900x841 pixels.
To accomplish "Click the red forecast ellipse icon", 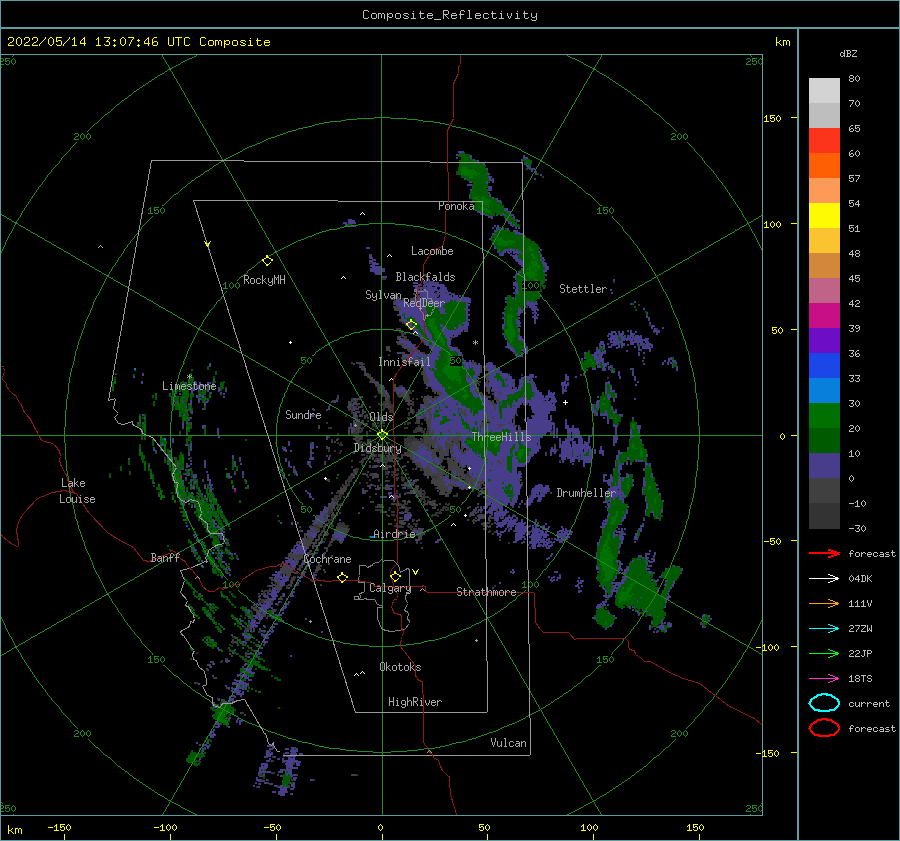I will click(x=824, y=728).
